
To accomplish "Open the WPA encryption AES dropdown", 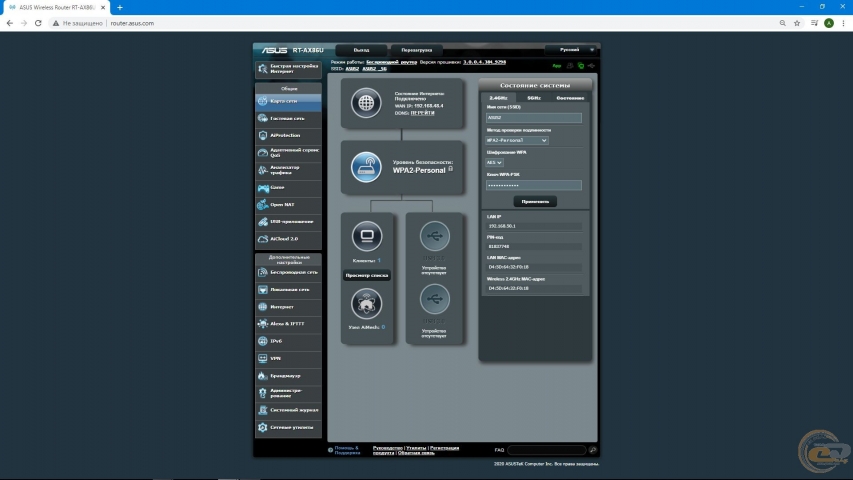I will (495, 163).
